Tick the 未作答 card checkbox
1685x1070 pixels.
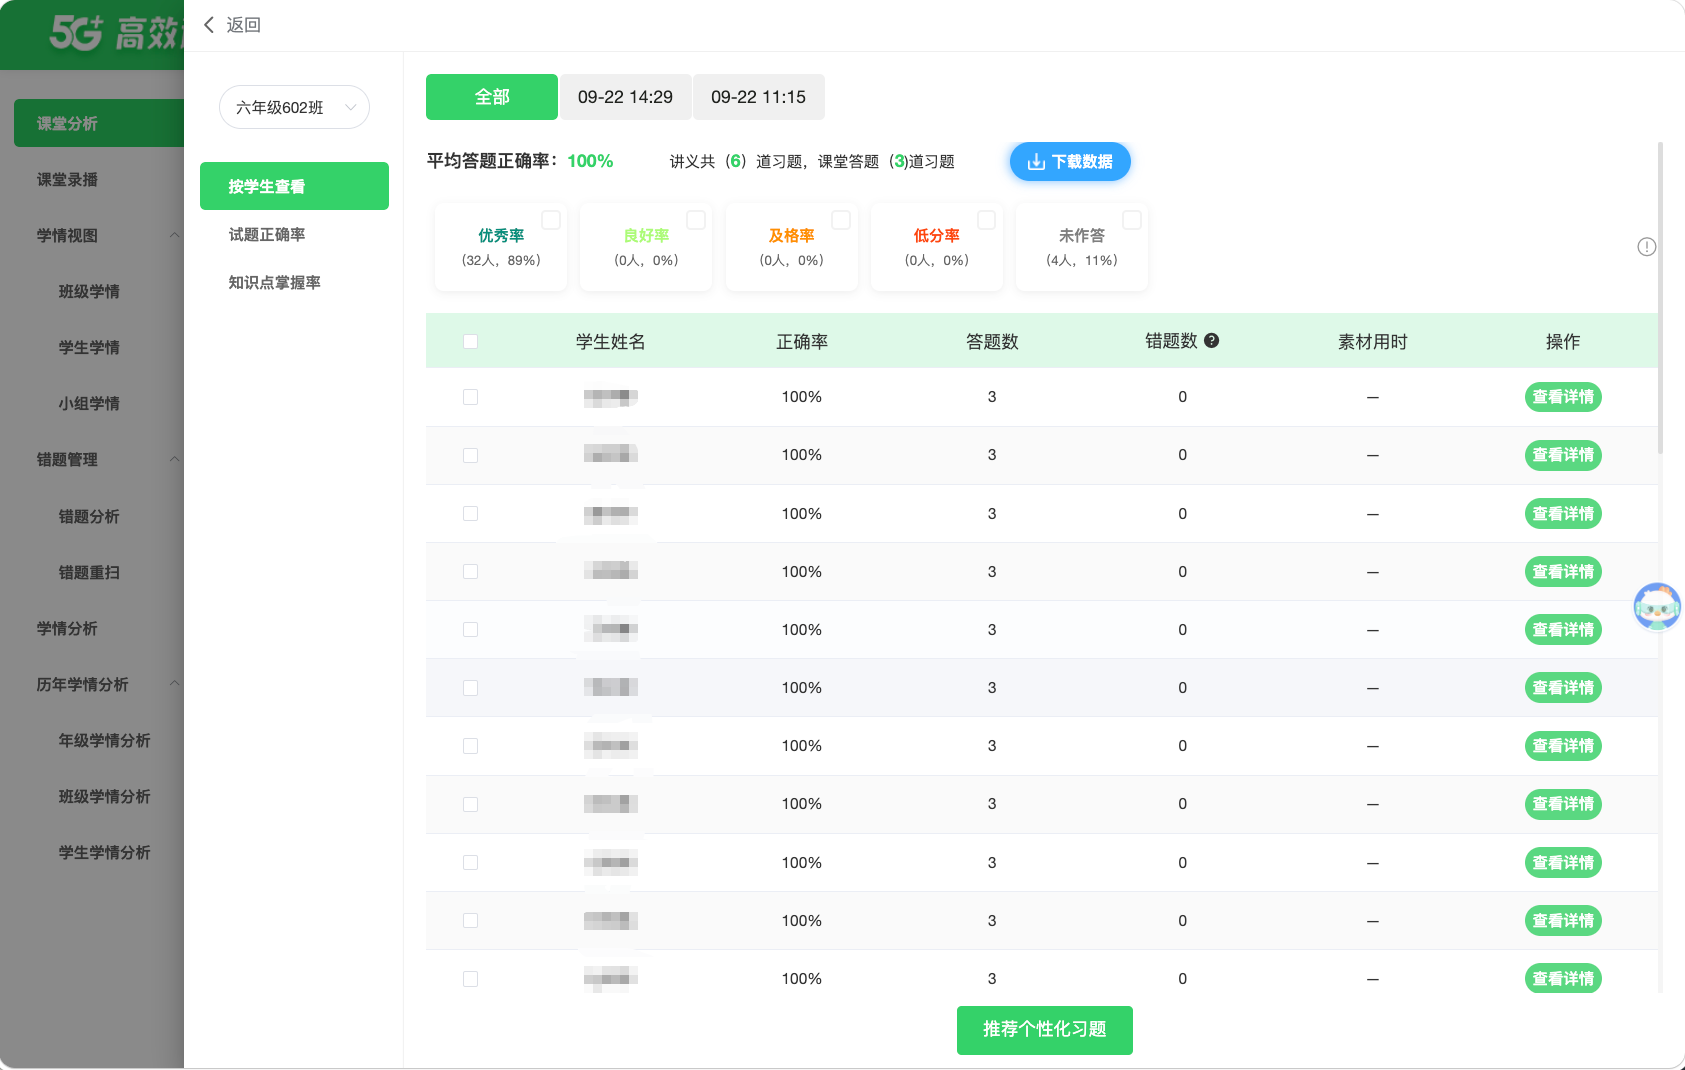click(1132, 220)
